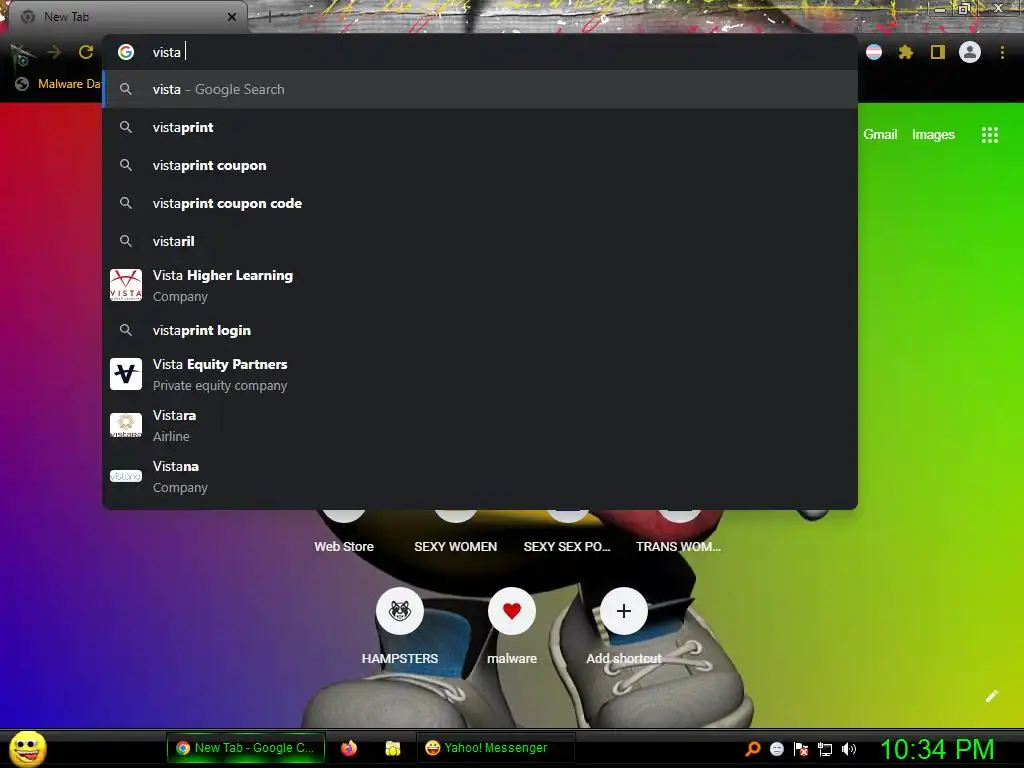The height and width of the screenshot is (768, 1024).
Task: Open the malware heart shortcut icon
Action: 512,611
